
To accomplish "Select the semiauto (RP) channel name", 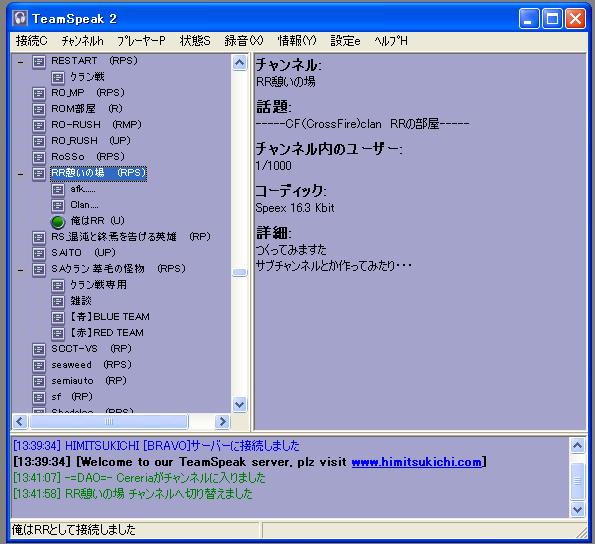I will [x=89, y=380].
